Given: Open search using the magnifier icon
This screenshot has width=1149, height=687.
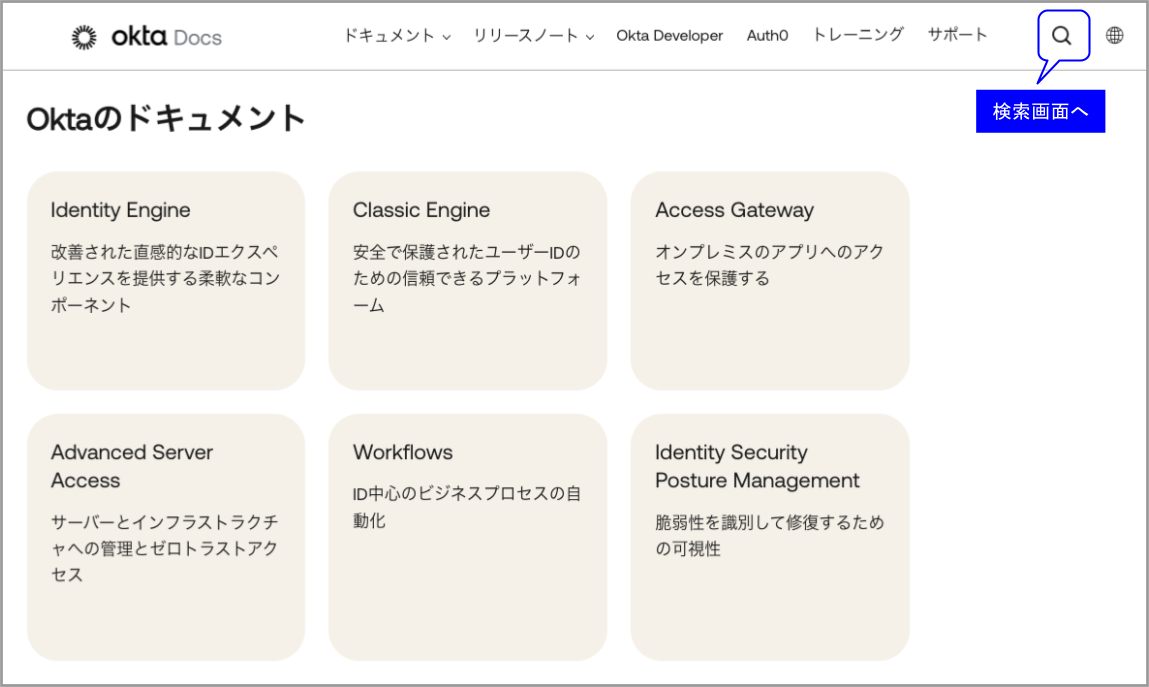Looking at the screenshot, I should (x=1061, y=35).
